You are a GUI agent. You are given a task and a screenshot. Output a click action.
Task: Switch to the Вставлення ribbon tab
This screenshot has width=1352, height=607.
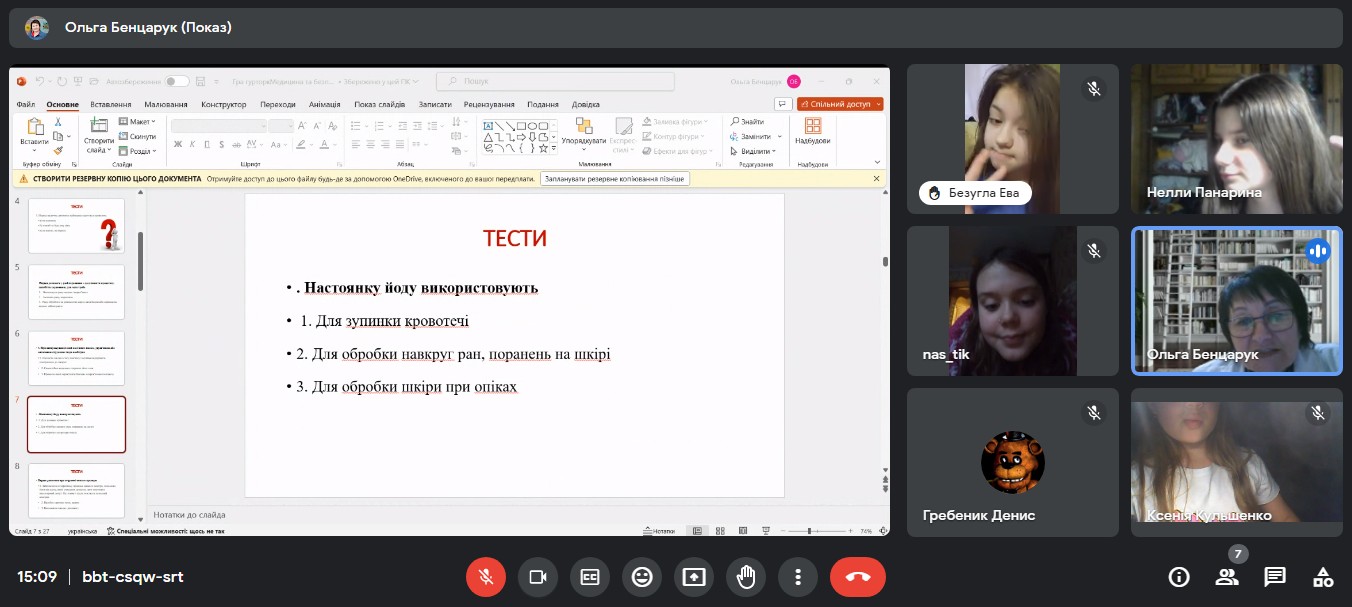(x=110, y=104)
